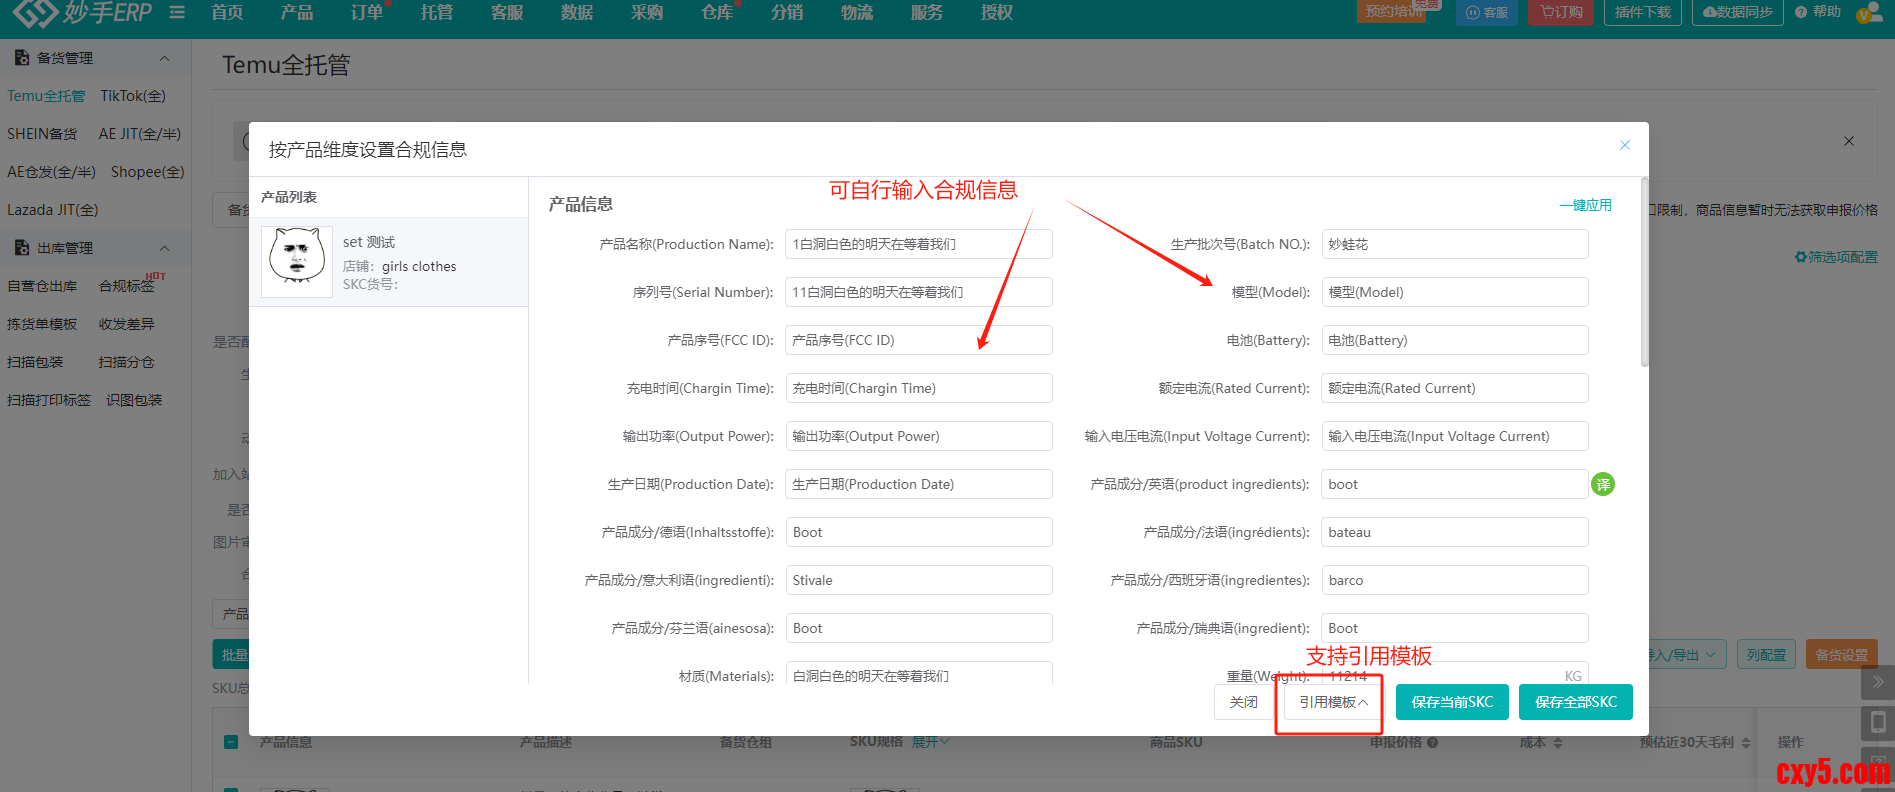Click the 模型(Model) input field
This screenshot has width=1895, height=792.
click(1455, 292)
